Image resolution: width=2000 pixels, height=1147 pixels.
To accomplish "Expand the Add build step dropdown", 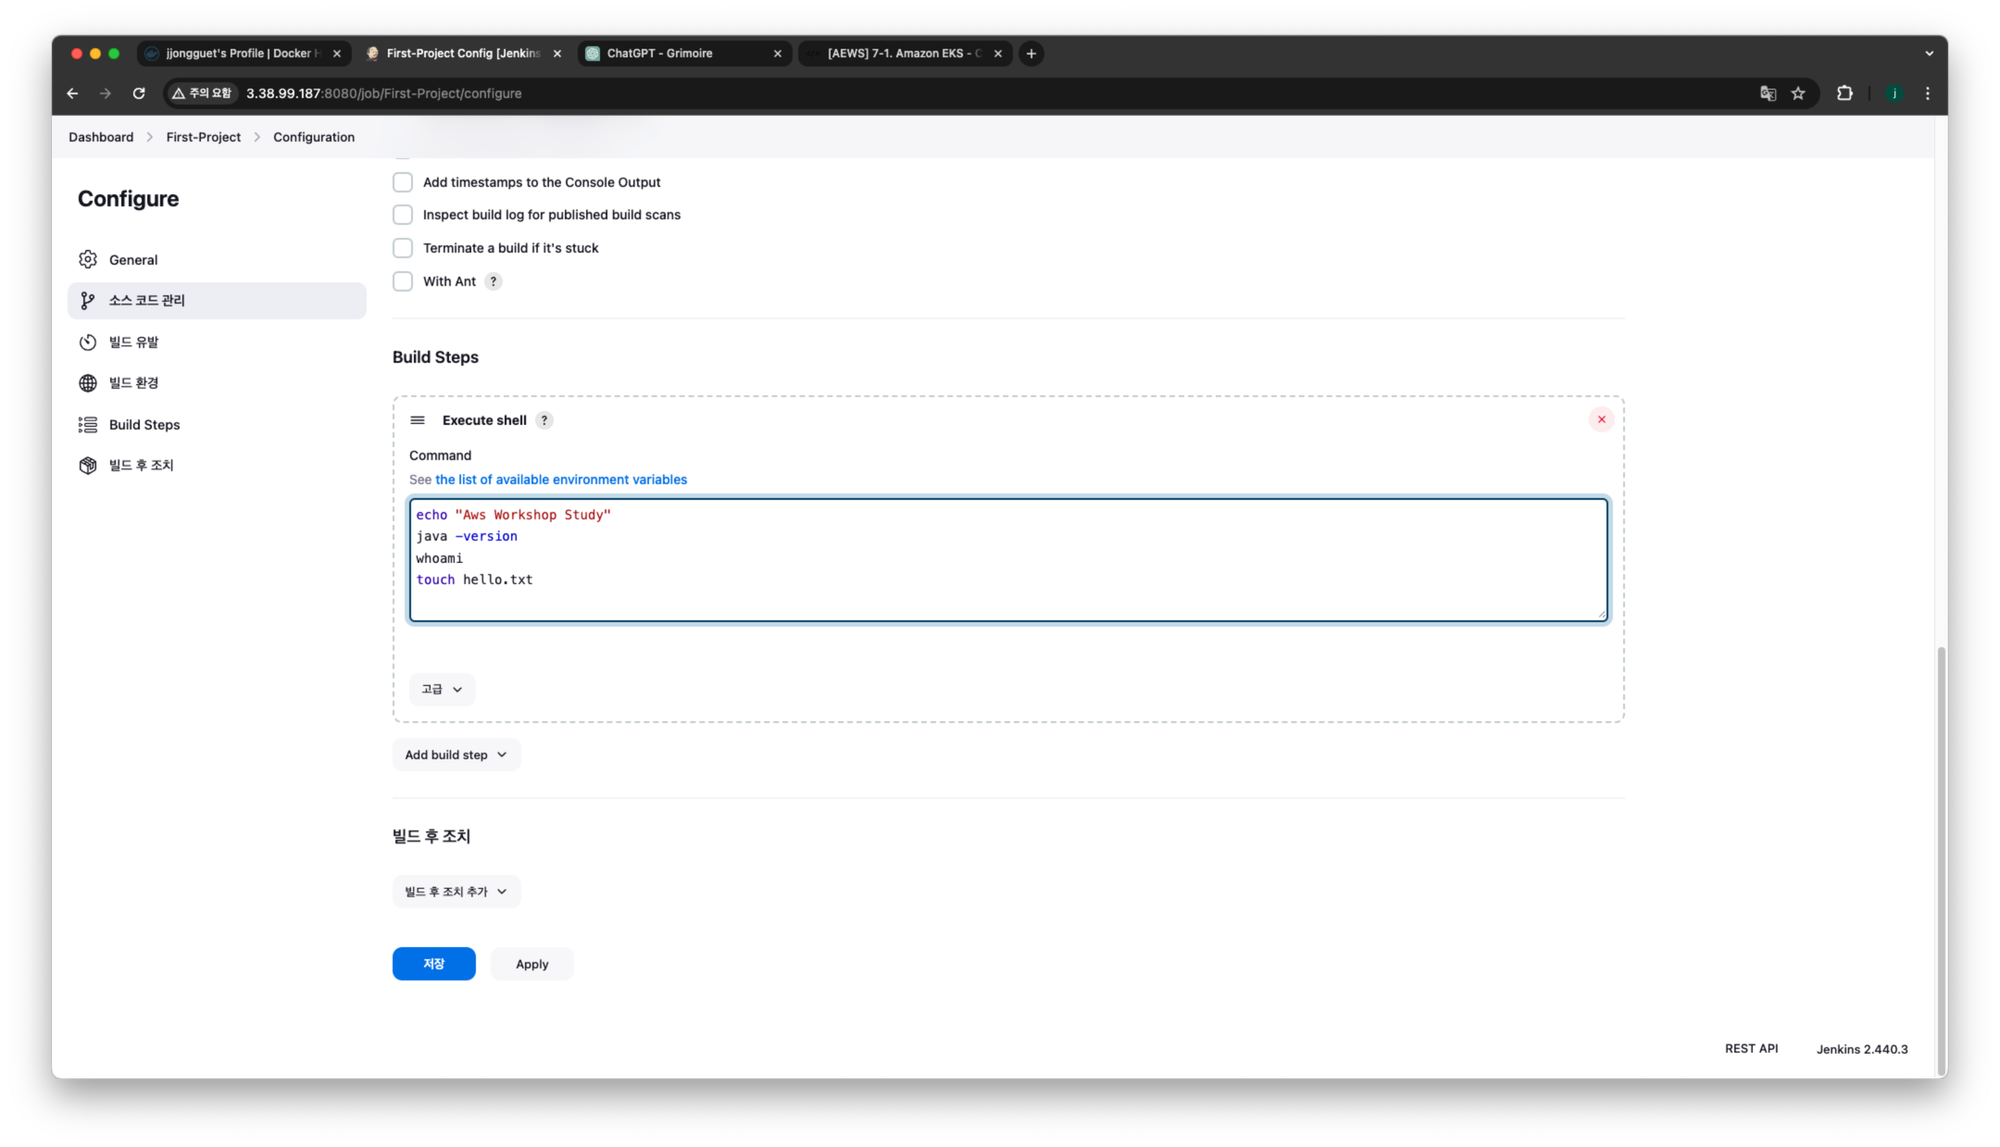I will coord(456,755).
